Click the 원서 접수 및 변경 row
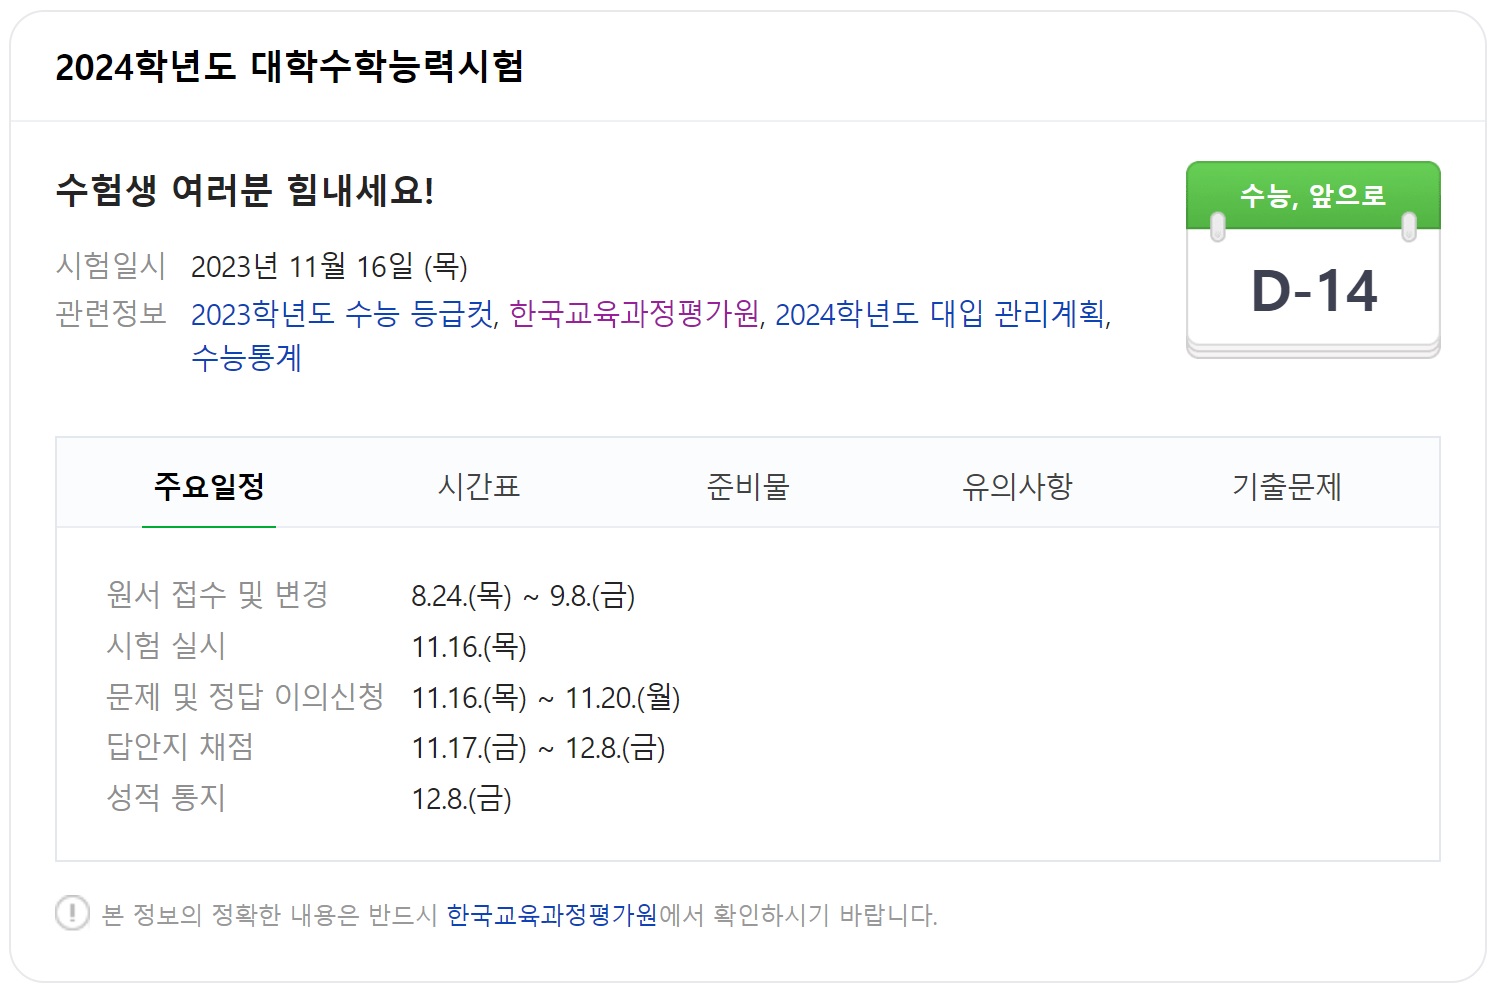 click(246, 595)
